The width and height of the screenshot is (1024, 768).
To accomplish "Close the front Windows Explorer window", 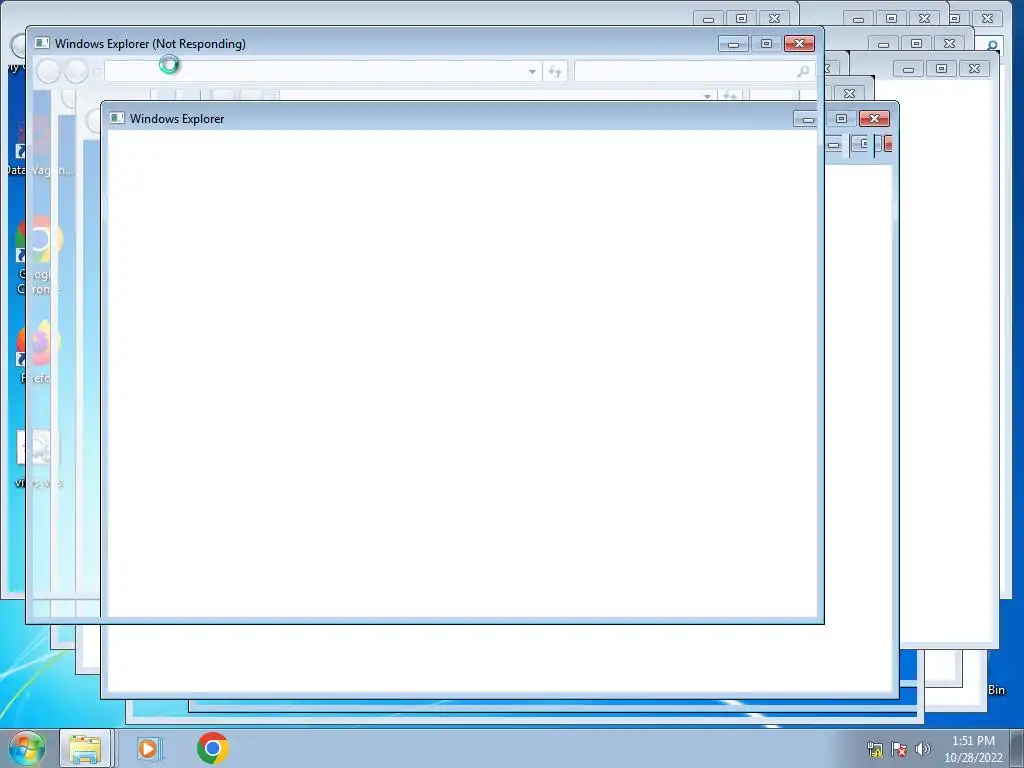I will point(874,119).
